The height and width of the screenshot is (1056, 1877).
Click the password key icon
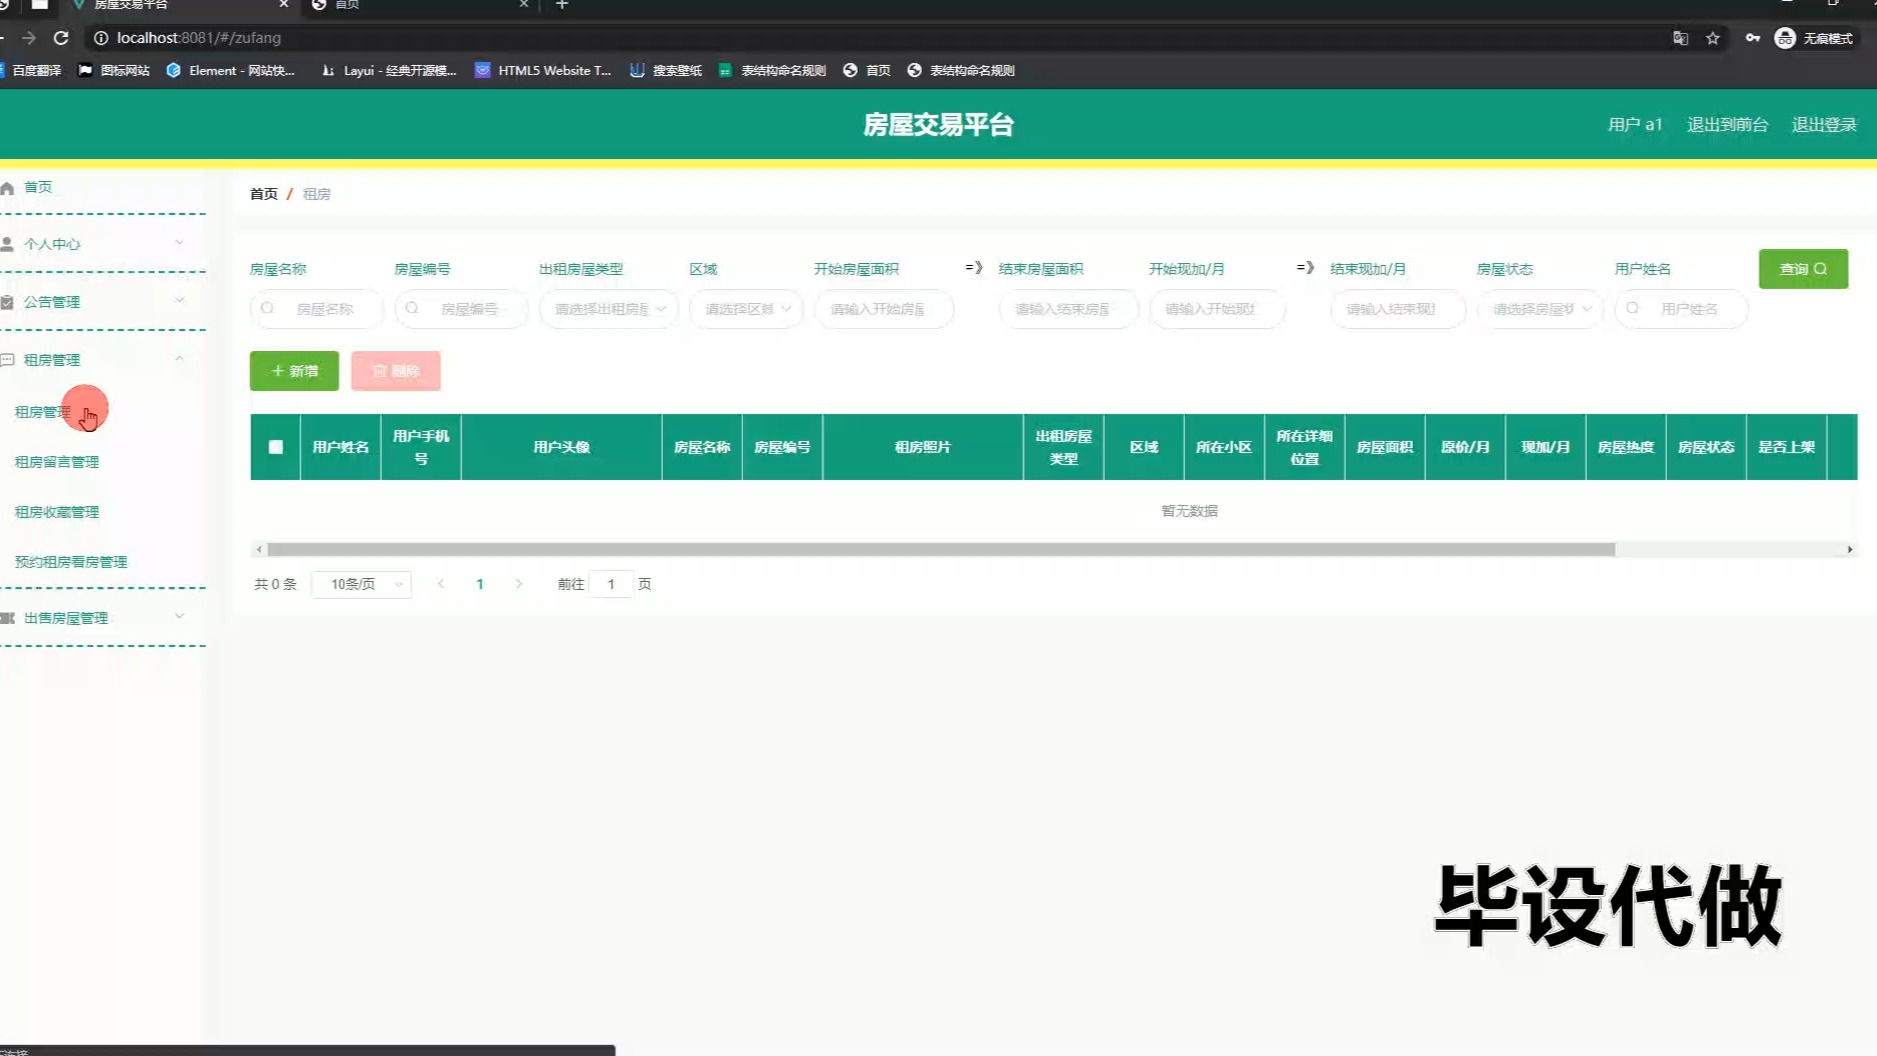click(1752, 38)
